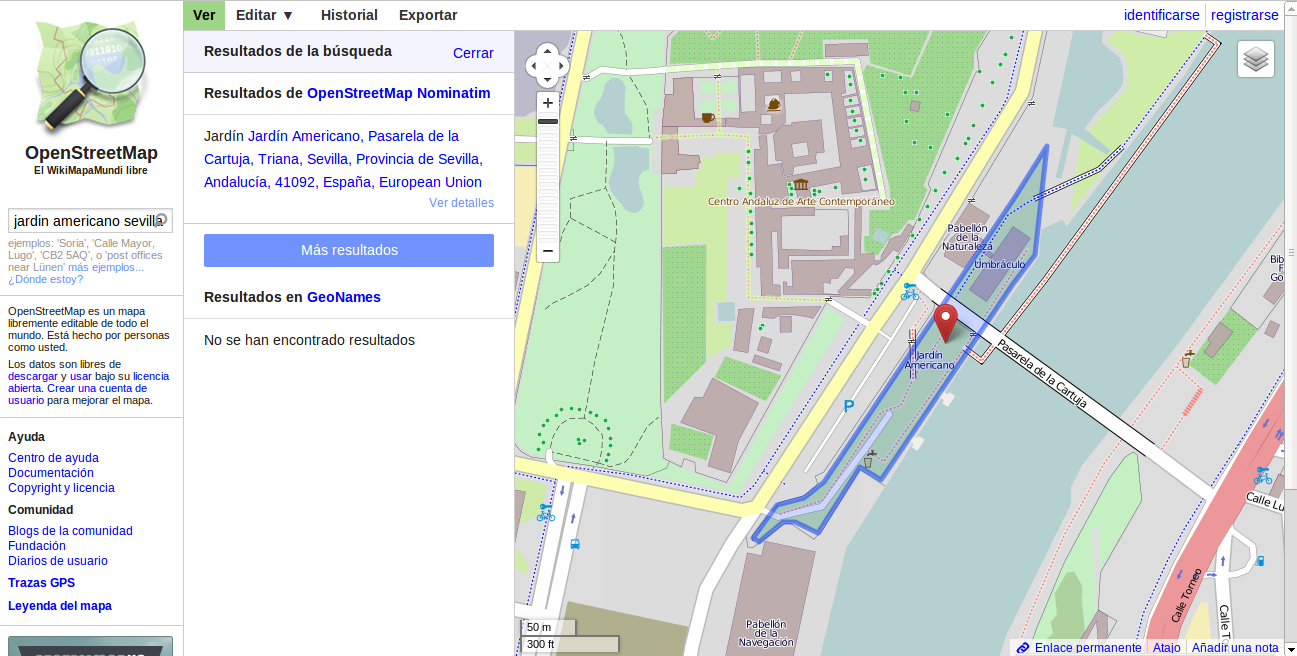The height and width of the screenshot is (656, 1297).
Task: Click the Pabellón de la Naturaleza map label
Action: (x=969, y=237)
